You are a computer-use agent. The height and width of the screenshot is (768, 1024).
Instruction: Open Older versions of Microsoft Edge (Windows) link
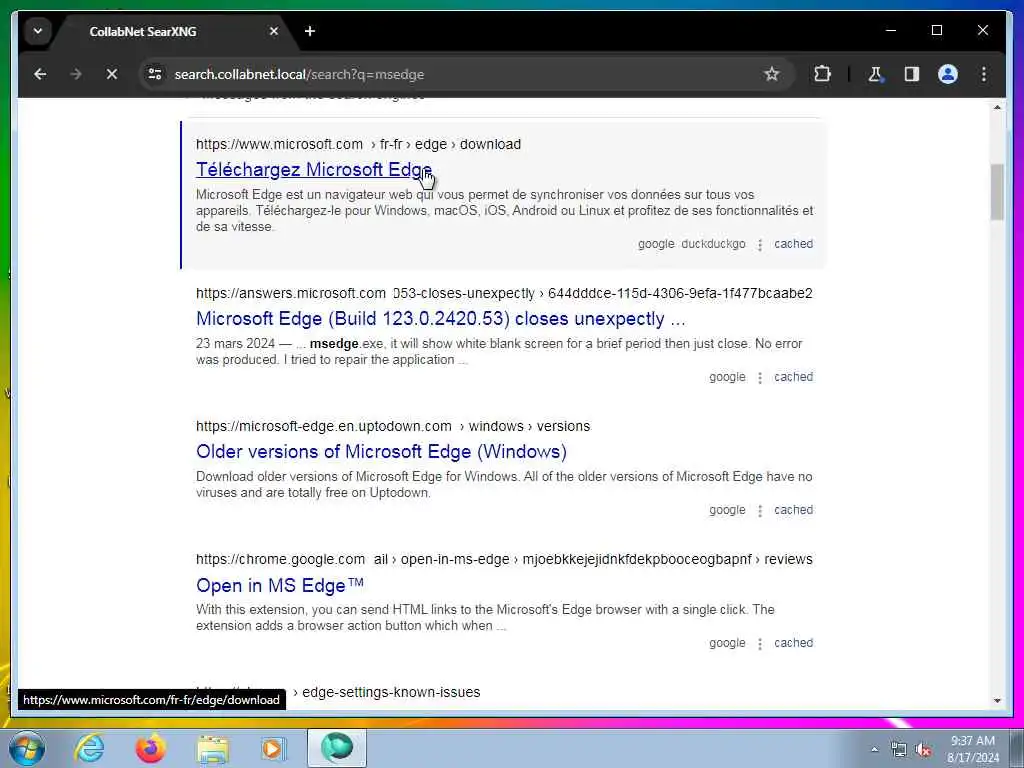pyautogui.click(x=381, y=452)
